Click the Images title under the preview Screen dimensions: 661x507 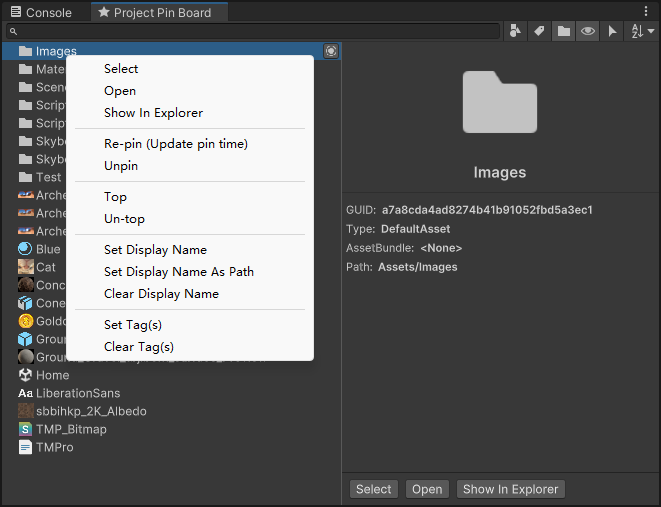click(500, 172)
